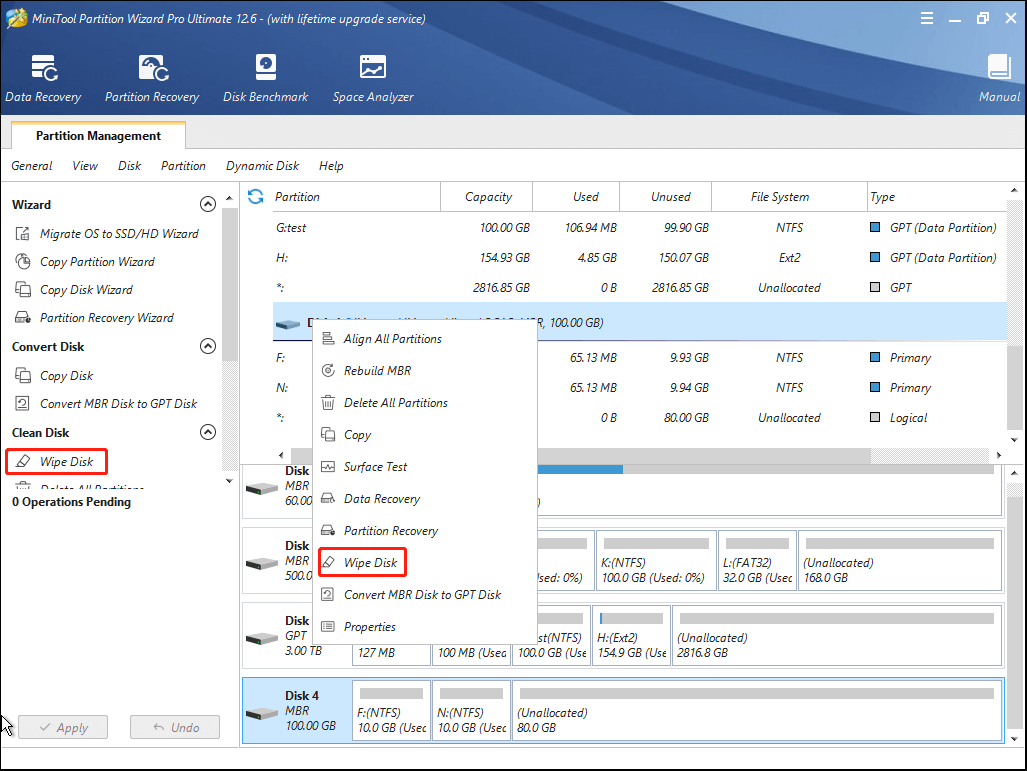Select the G:test partition row
The image size is (1027, 771).
coord(639,228)
